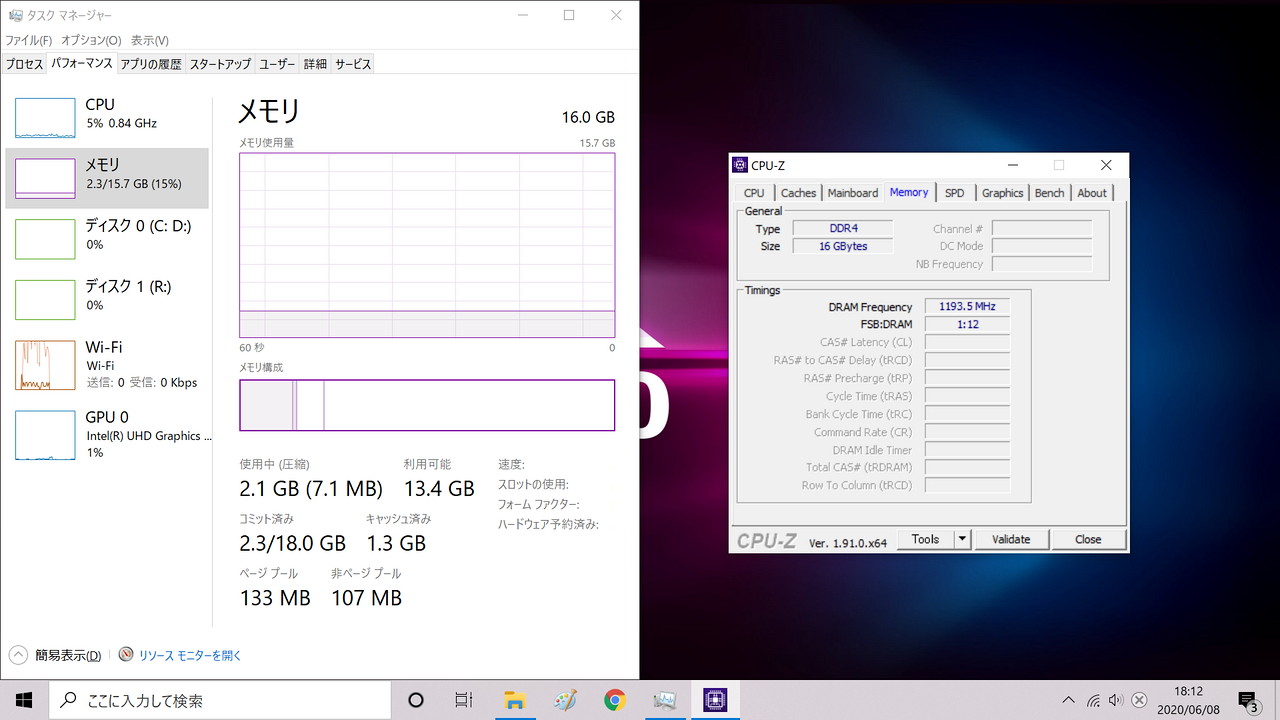Click Validate button in CPU-Z
The width and height of the screenshot is (1280, 720).
point(1011,539)
